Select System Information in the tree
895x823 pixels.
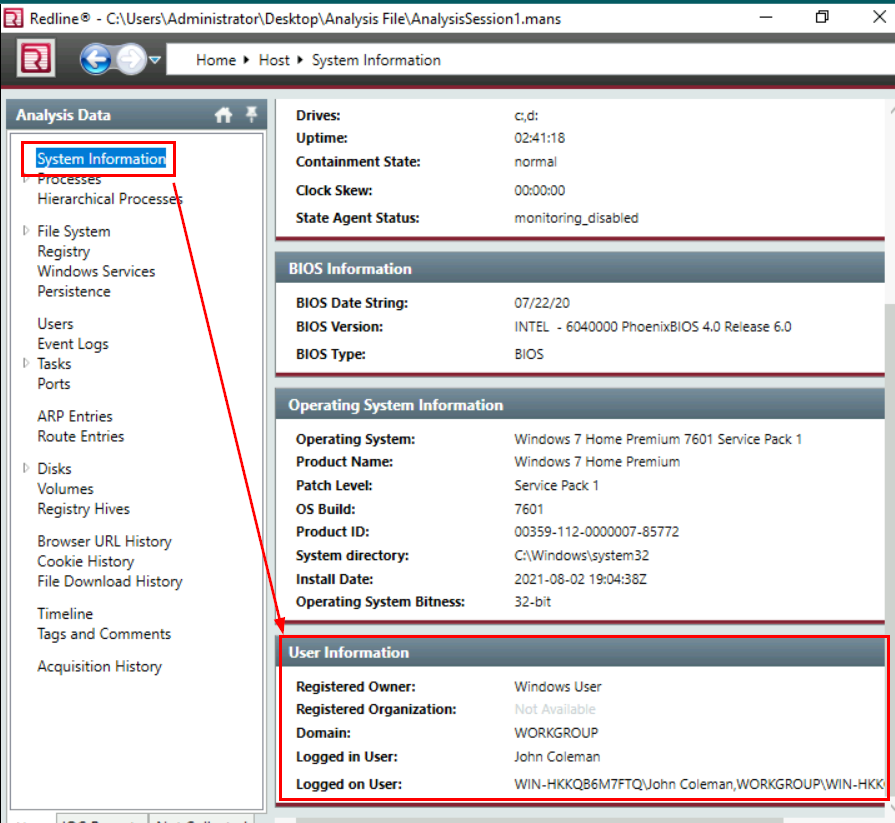tap(101, 159)
